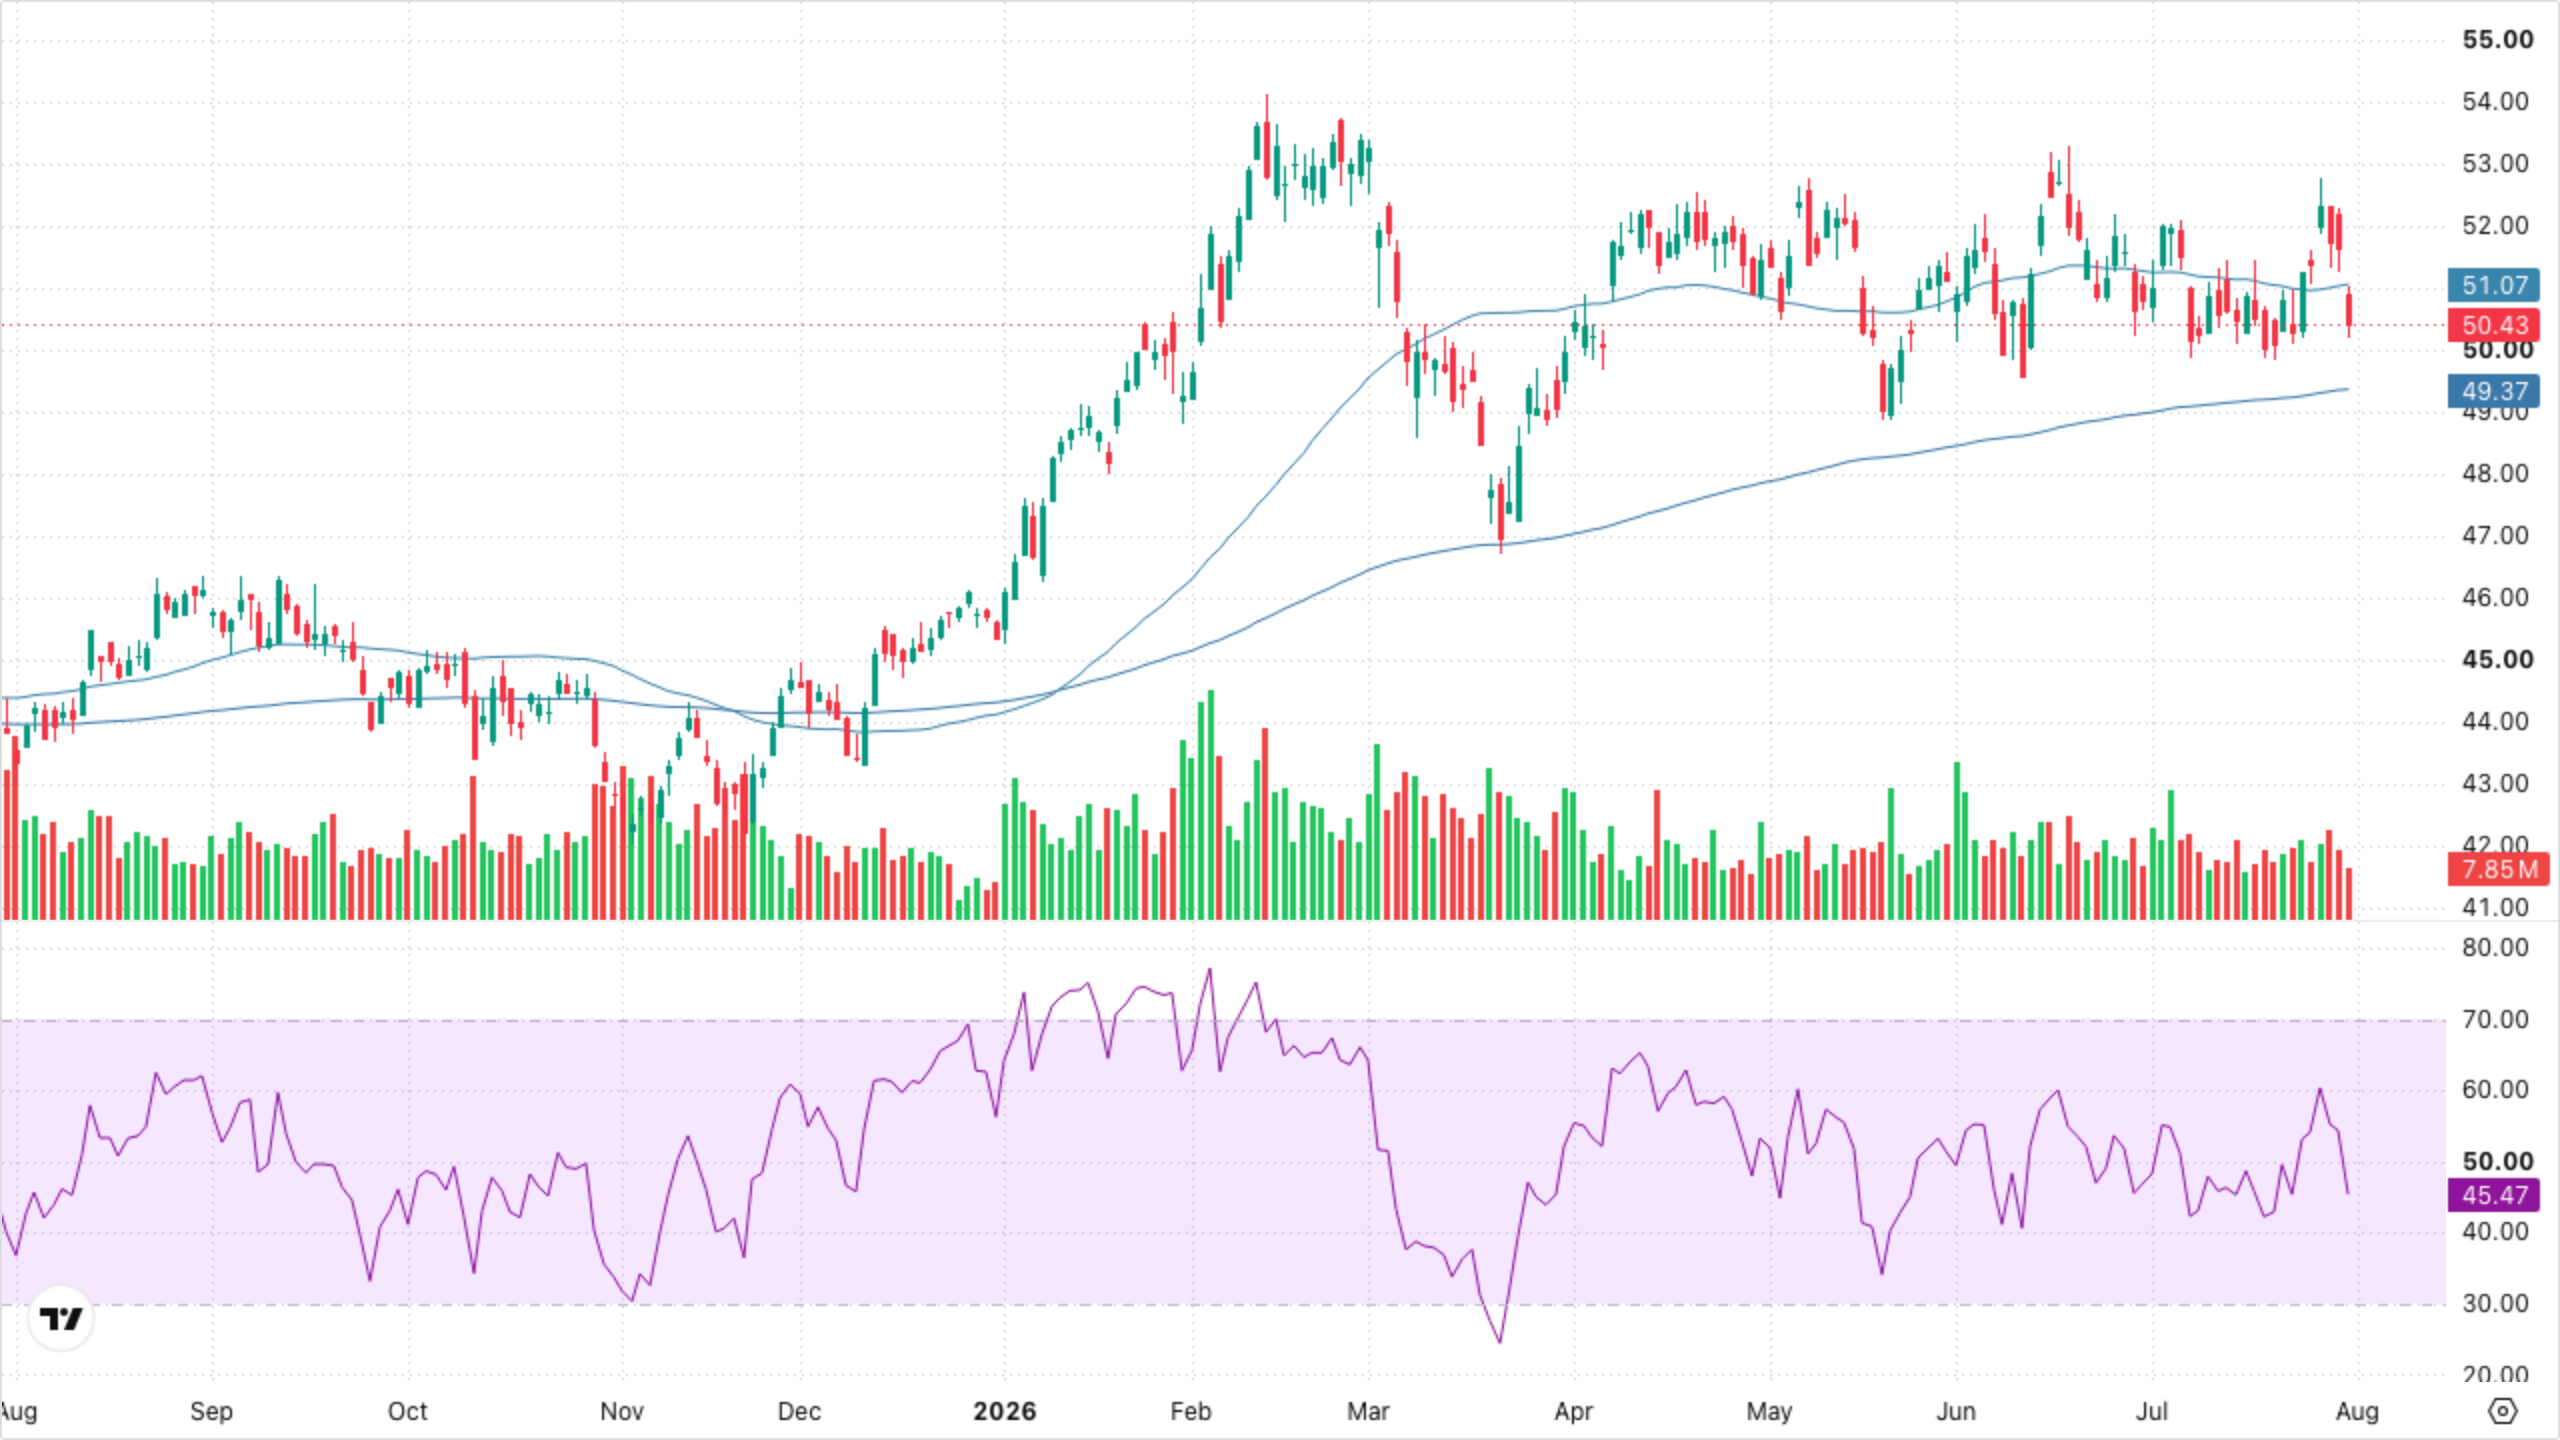Viewport: 2560px width, 1440px height.
Task: Click the Jun label on the time axis
Action: coord(1956,1411)
